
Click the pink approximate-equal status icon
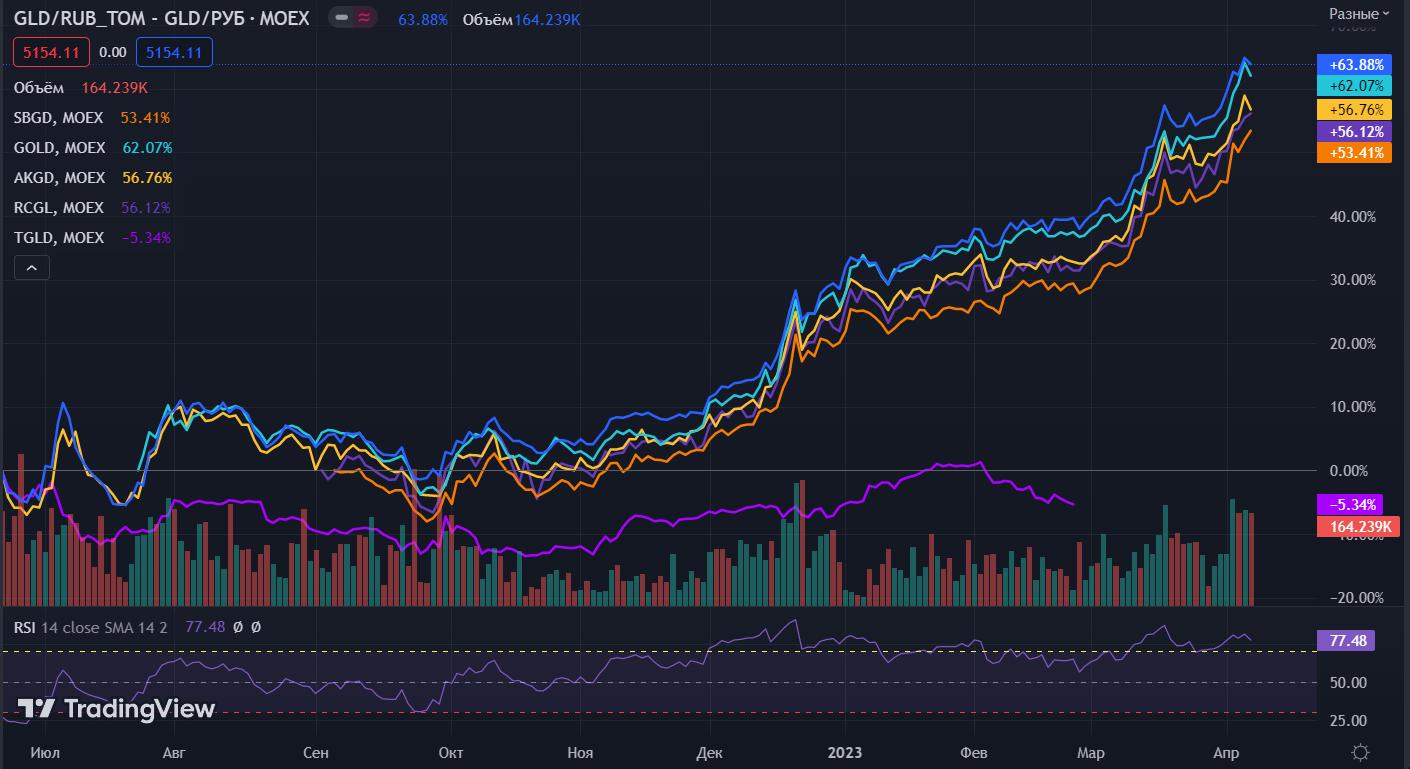tap(365, 18)
